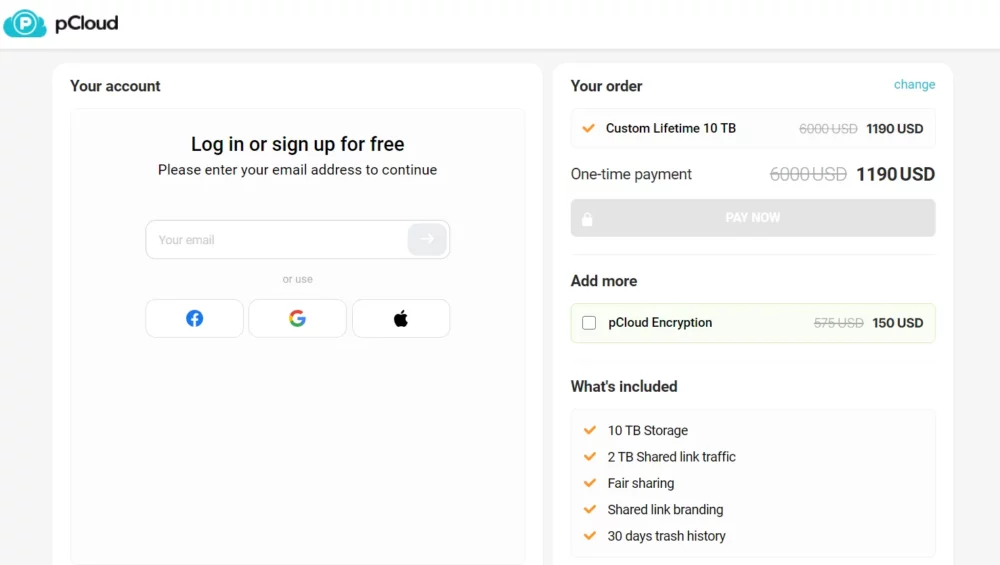The height and width of the screenshot is (565, 1000).
Task: Click the pCloud Encryption label
Action: 660,323
